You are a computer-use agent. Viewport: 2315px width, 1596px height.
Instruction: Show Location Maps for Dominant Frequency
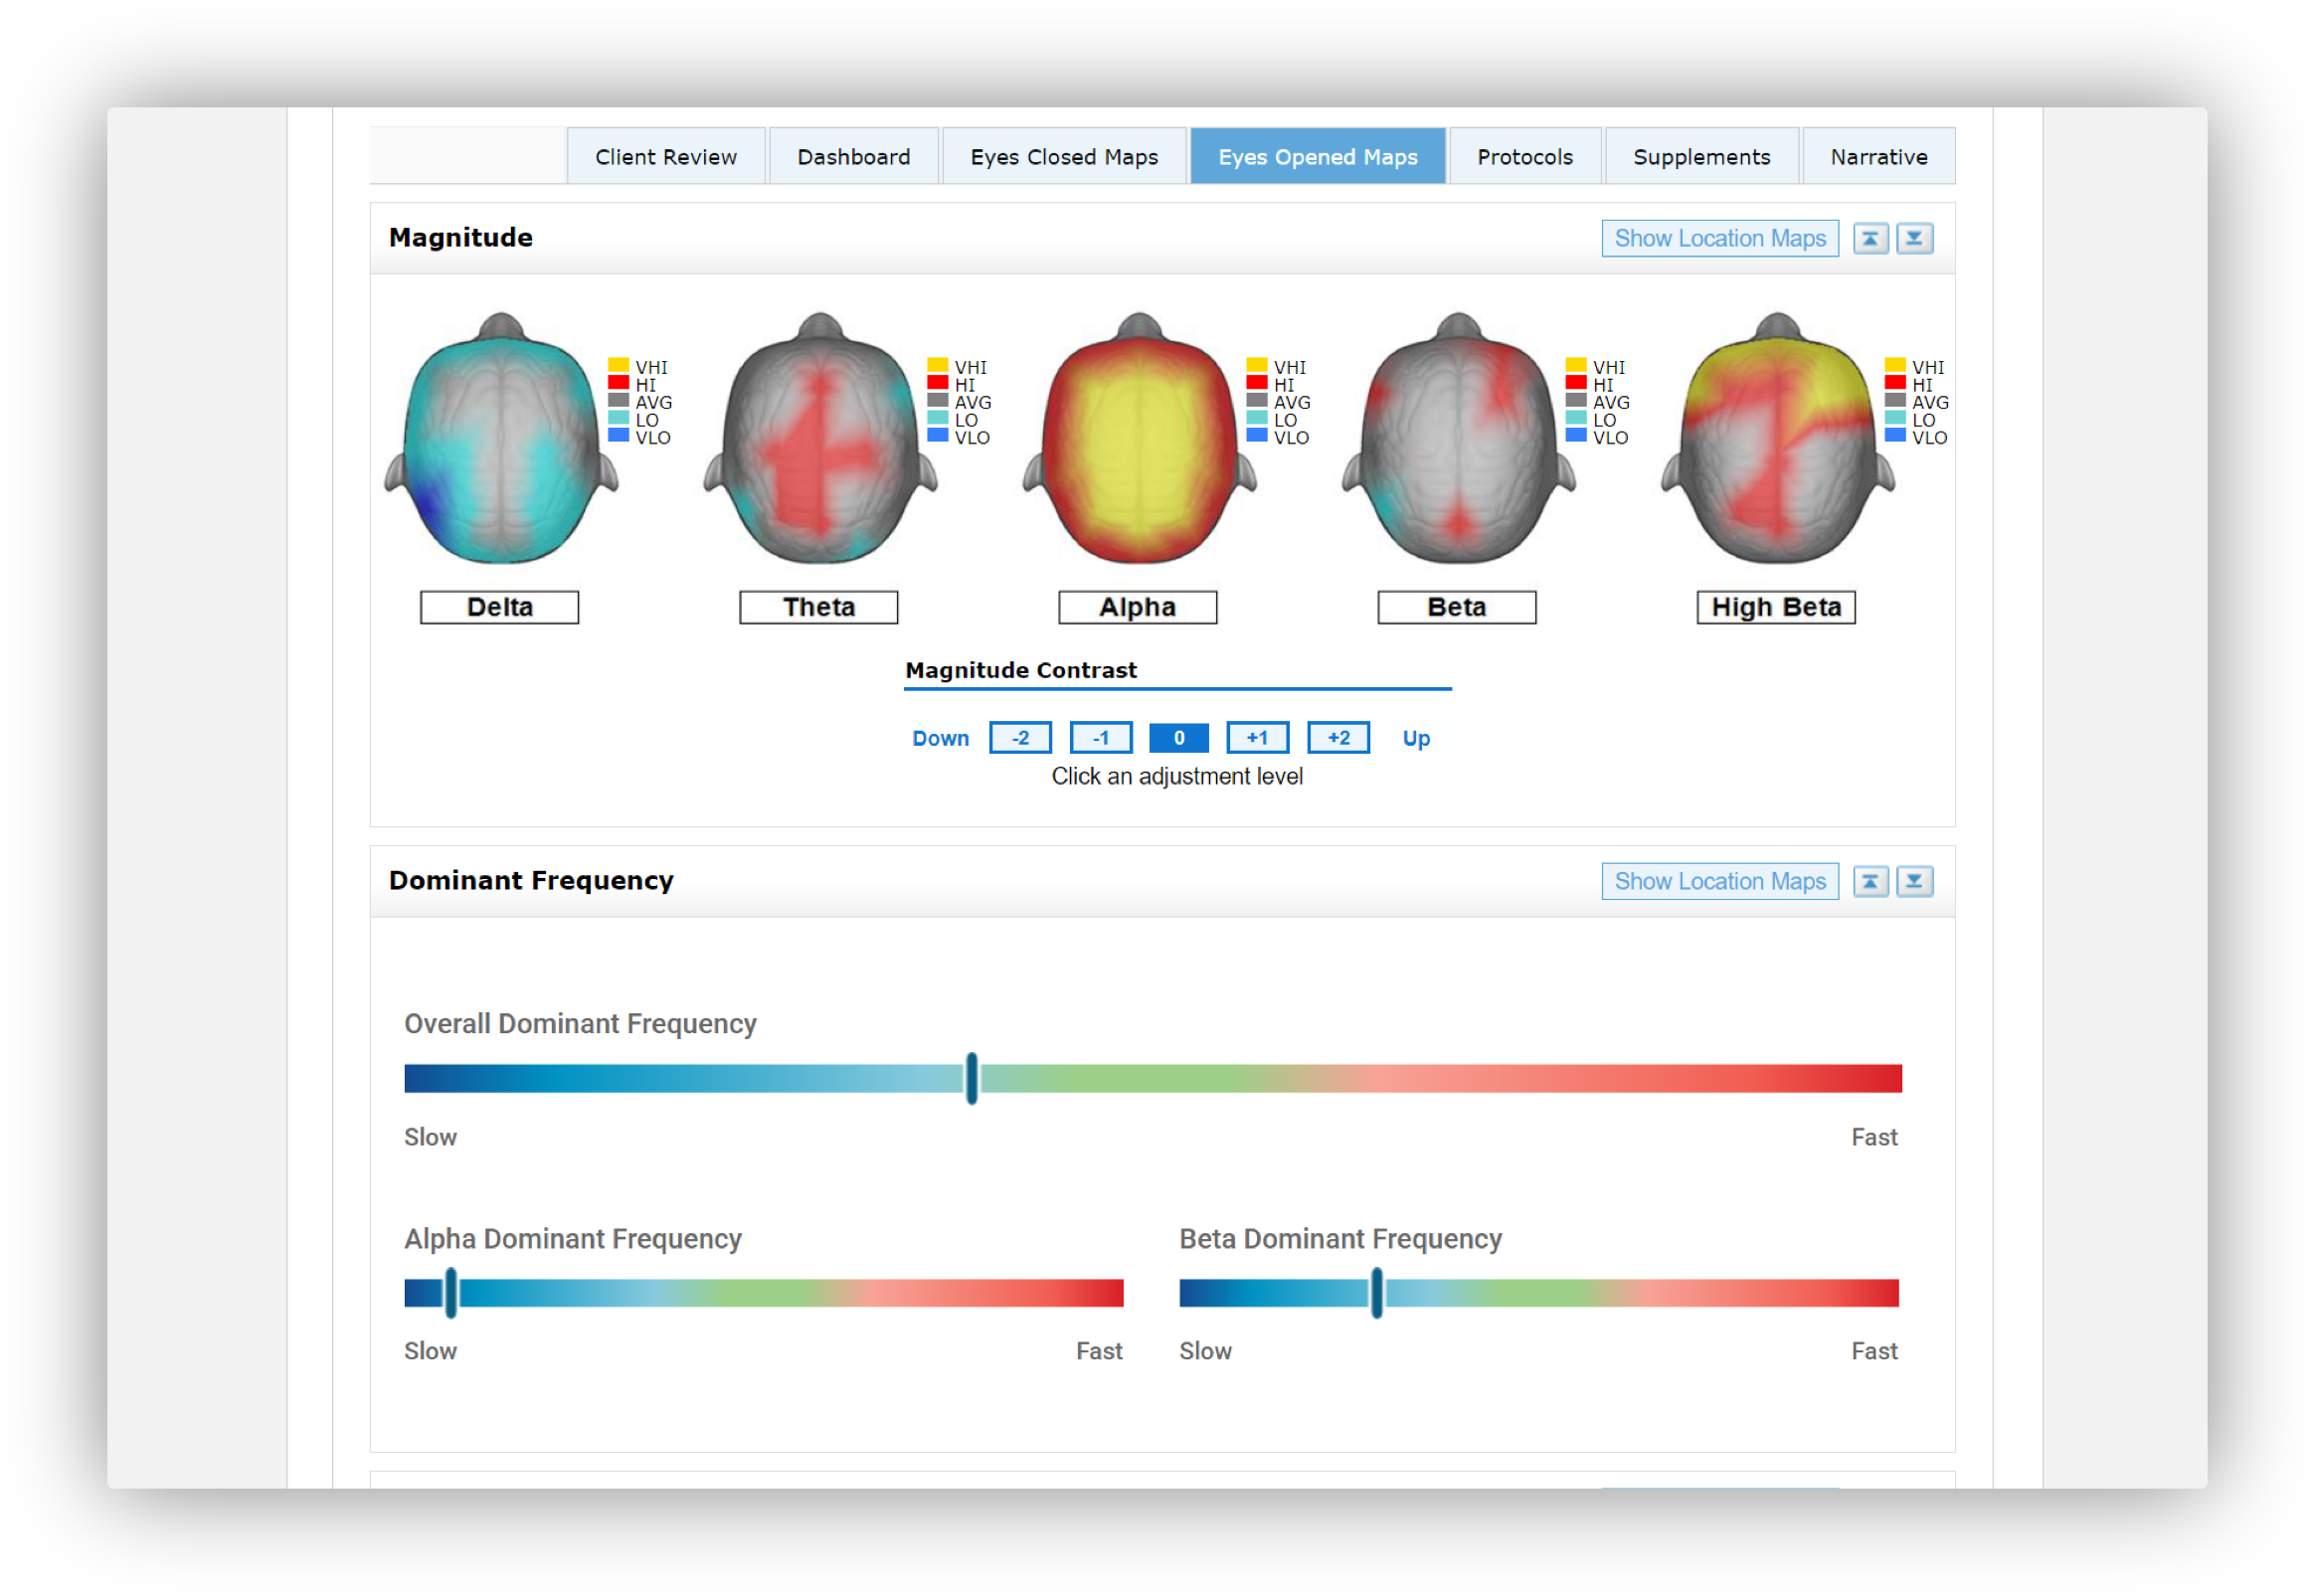point(1719,881)
